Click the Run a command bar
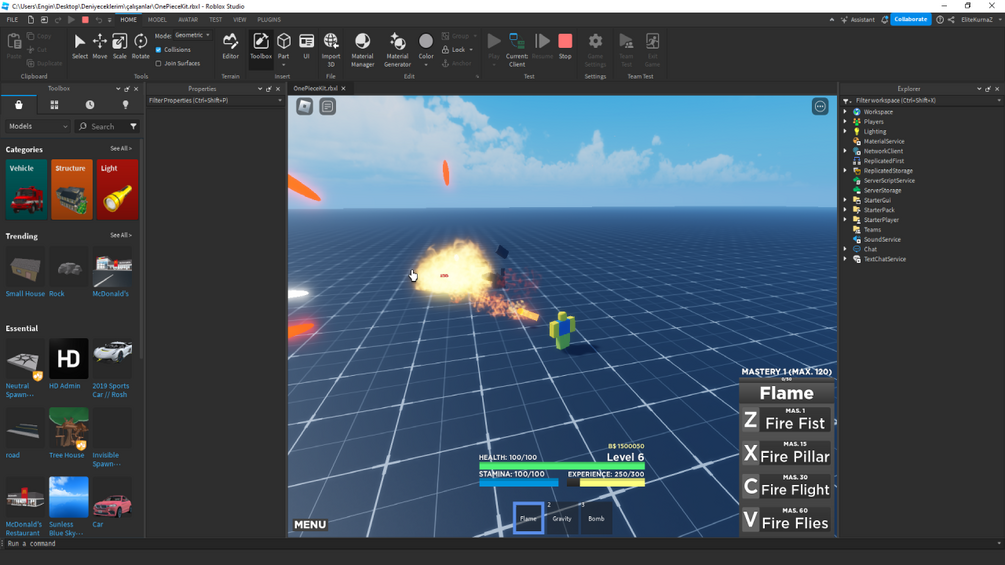 [x=500, y=543]
